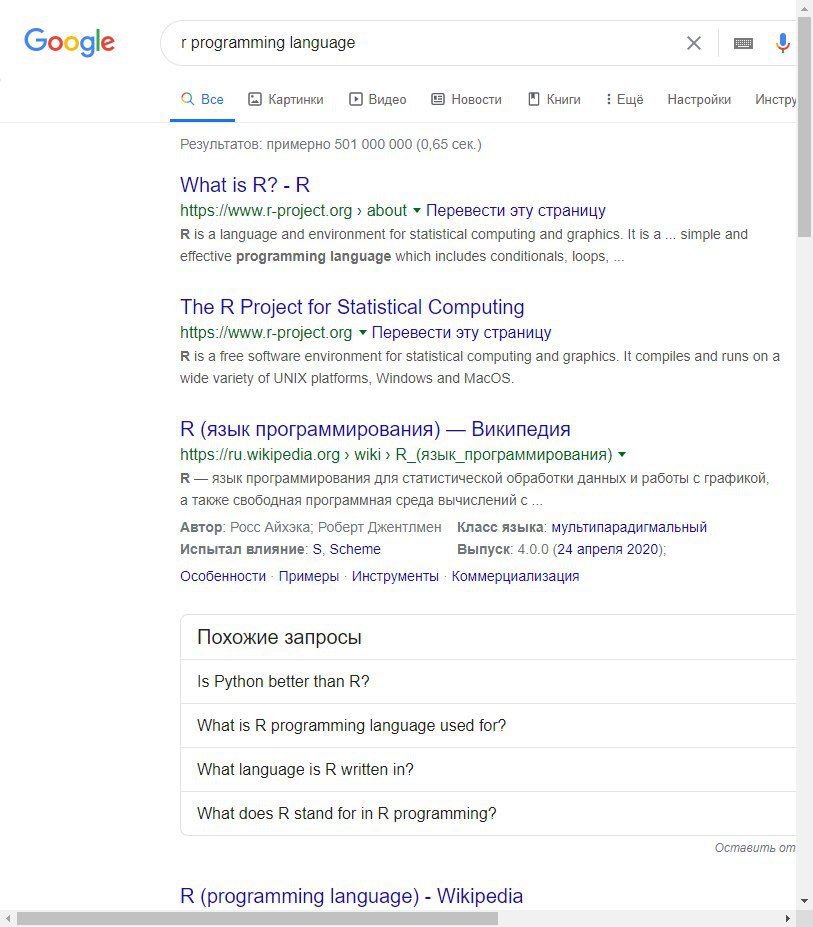Open R (programming language) - Wikipedia result
This screenshot has height=927, width=813.
(351, 896)
